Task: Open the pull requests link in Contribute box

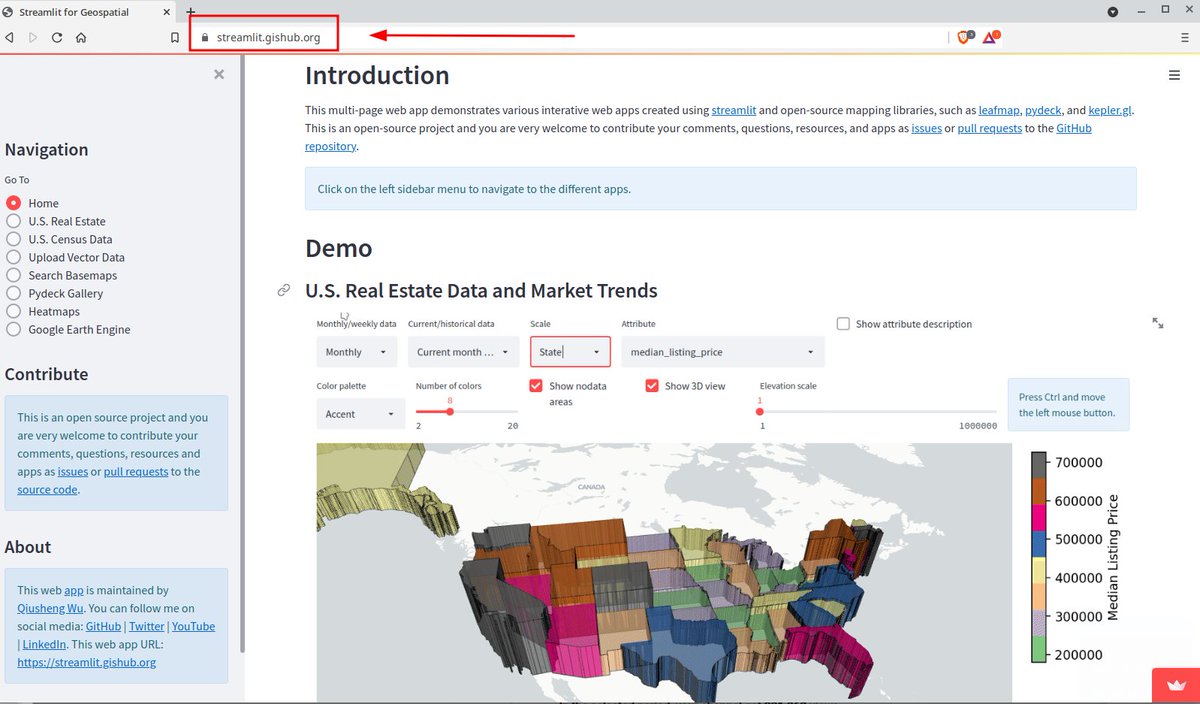Action: (136, 472)
